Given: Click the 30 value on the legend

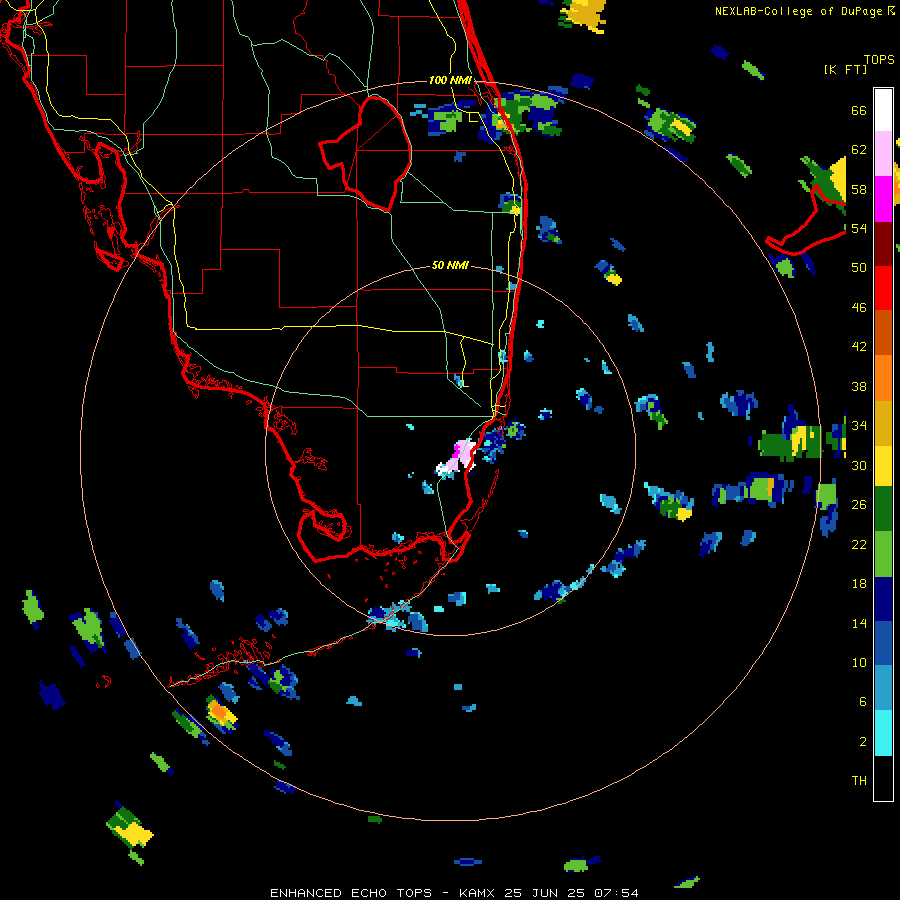Looking at the screenshot, I should pyautogui.click(x=859, y=465).
